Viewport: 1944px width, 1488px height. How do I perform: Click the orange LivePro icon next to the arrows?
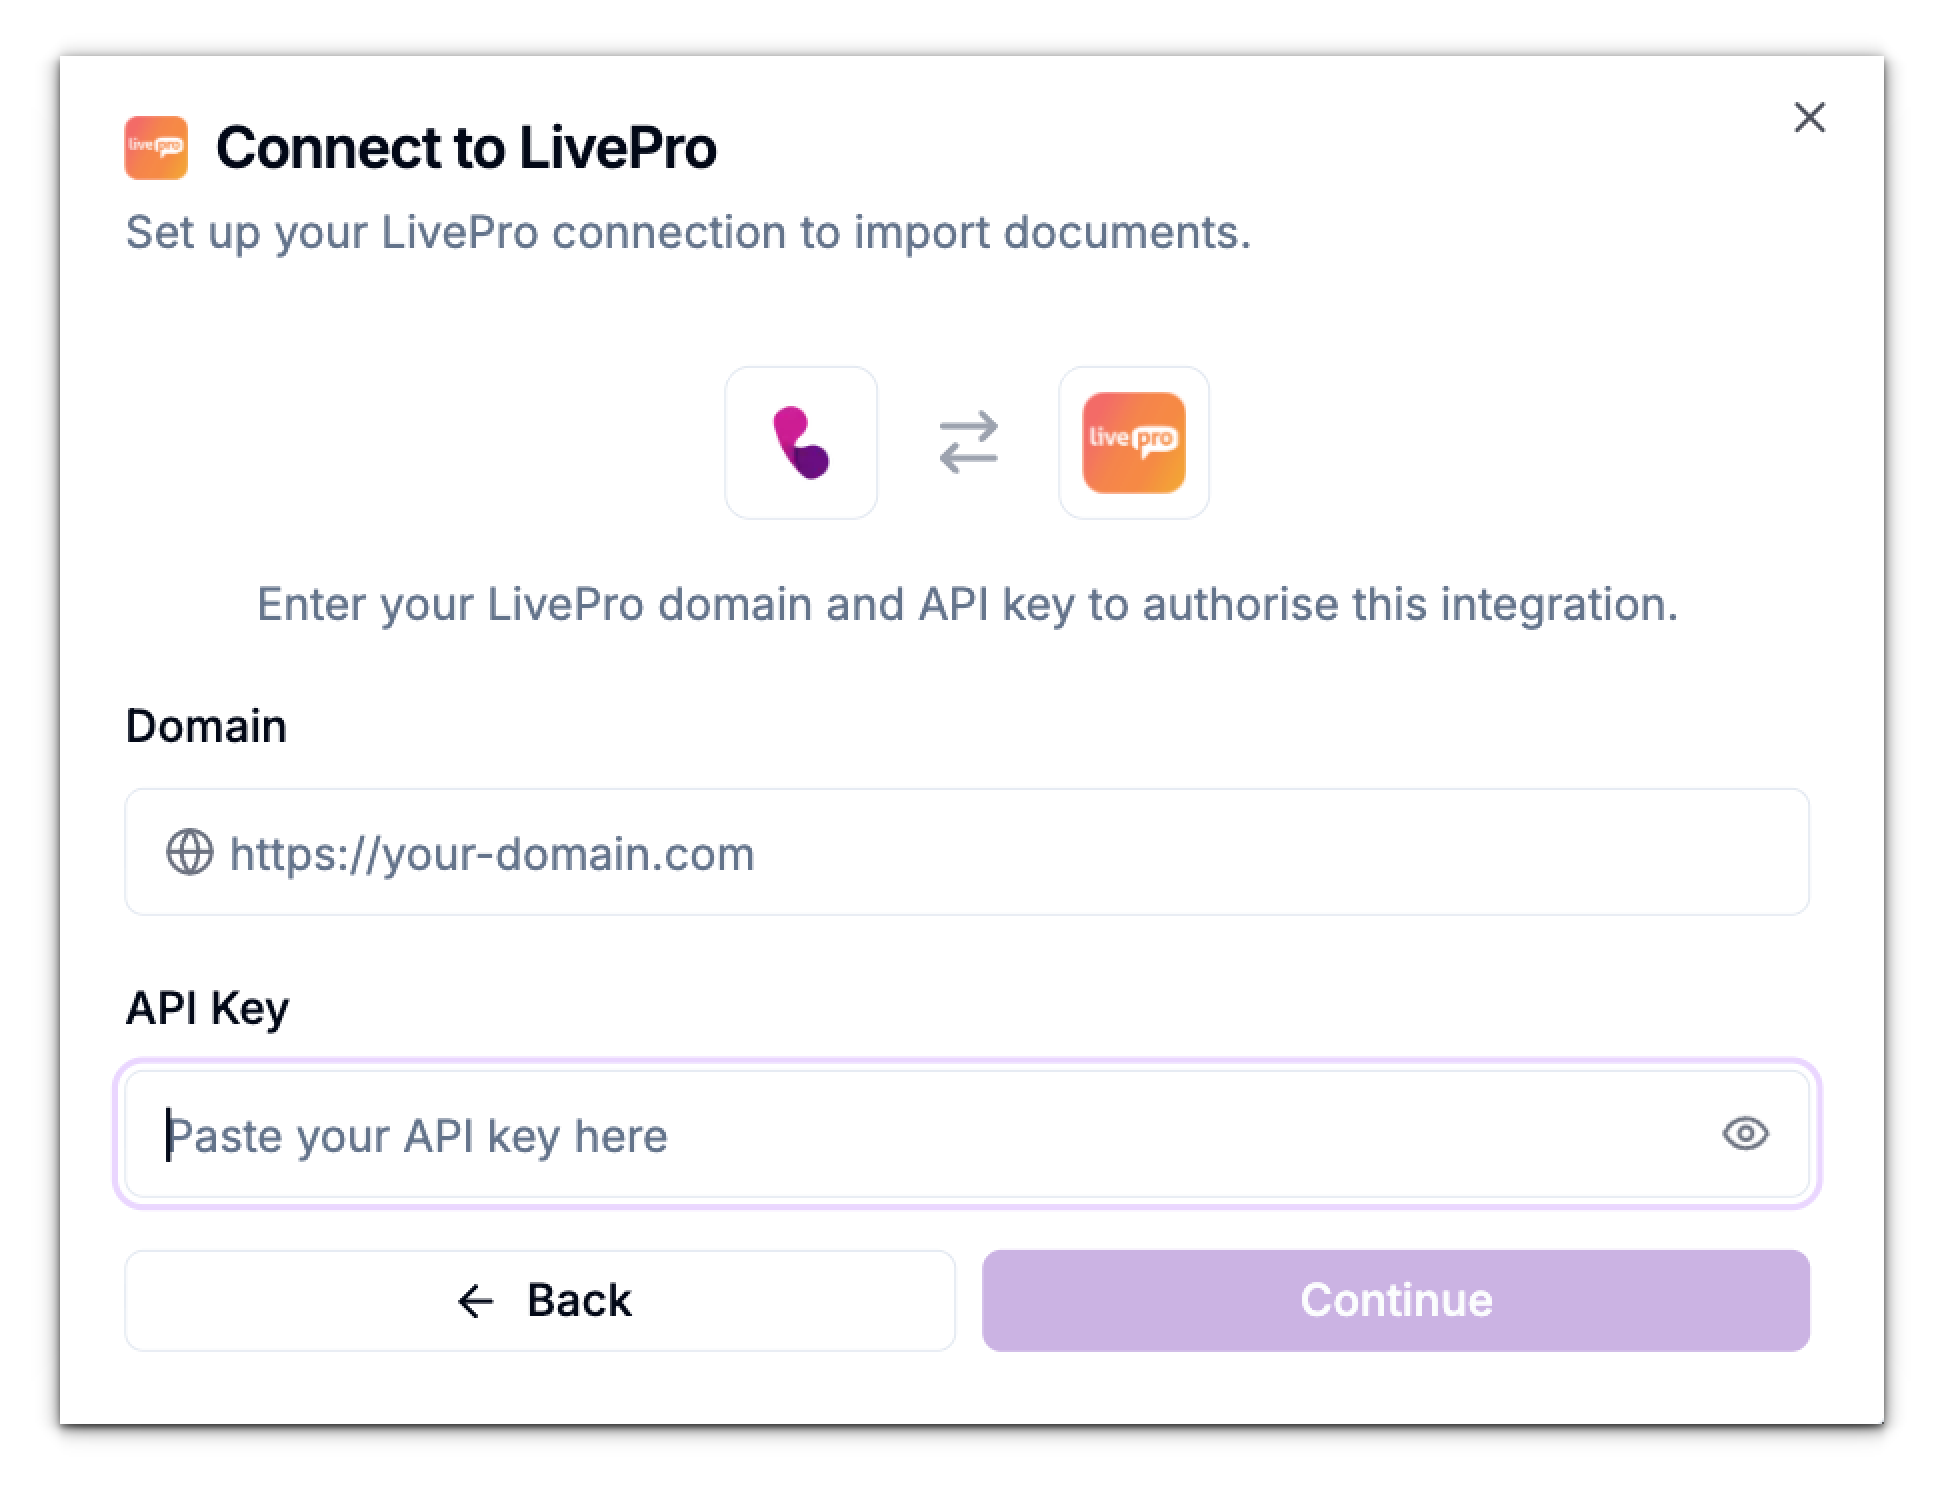coord(1134,443)
